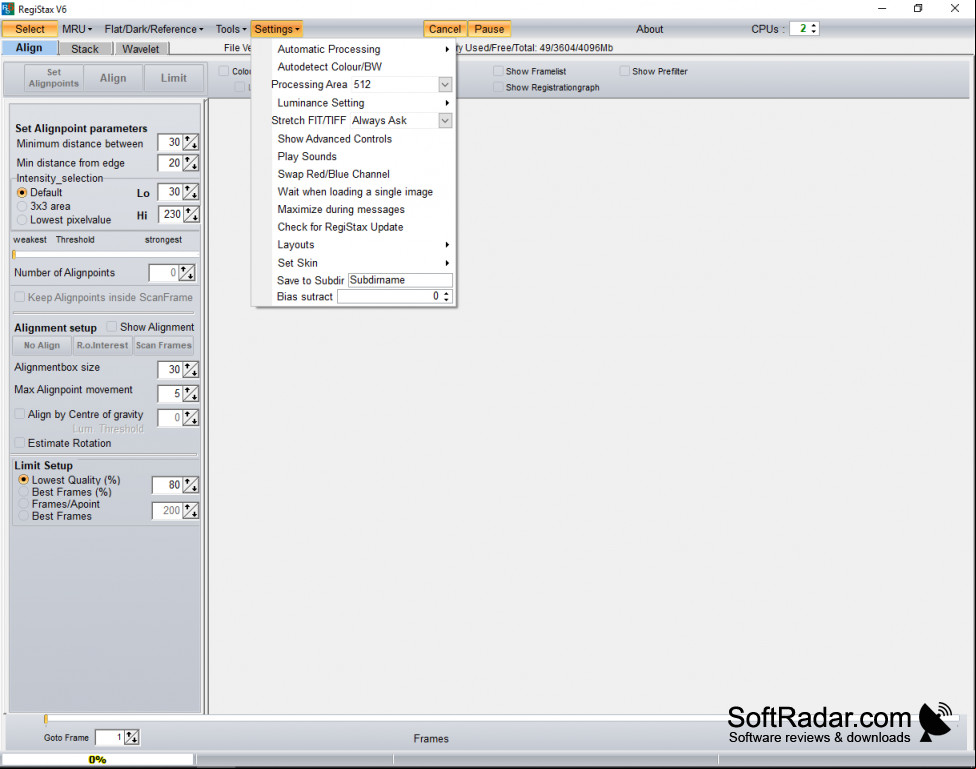Click the Save to Subdir text field
This screenshot has height=769, width=976.
point(400,280)
